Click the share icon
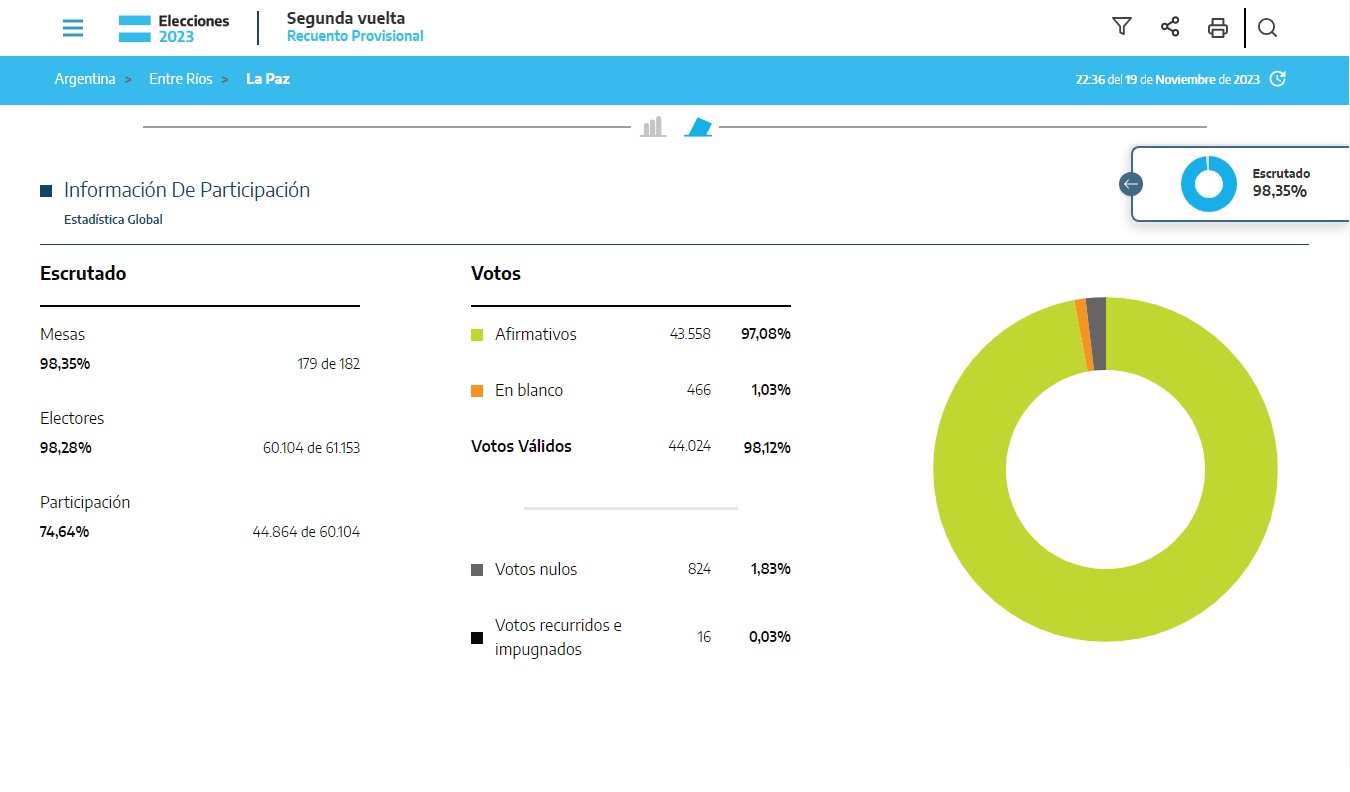Screen dimensions: 1350x792 [1170, 27]
